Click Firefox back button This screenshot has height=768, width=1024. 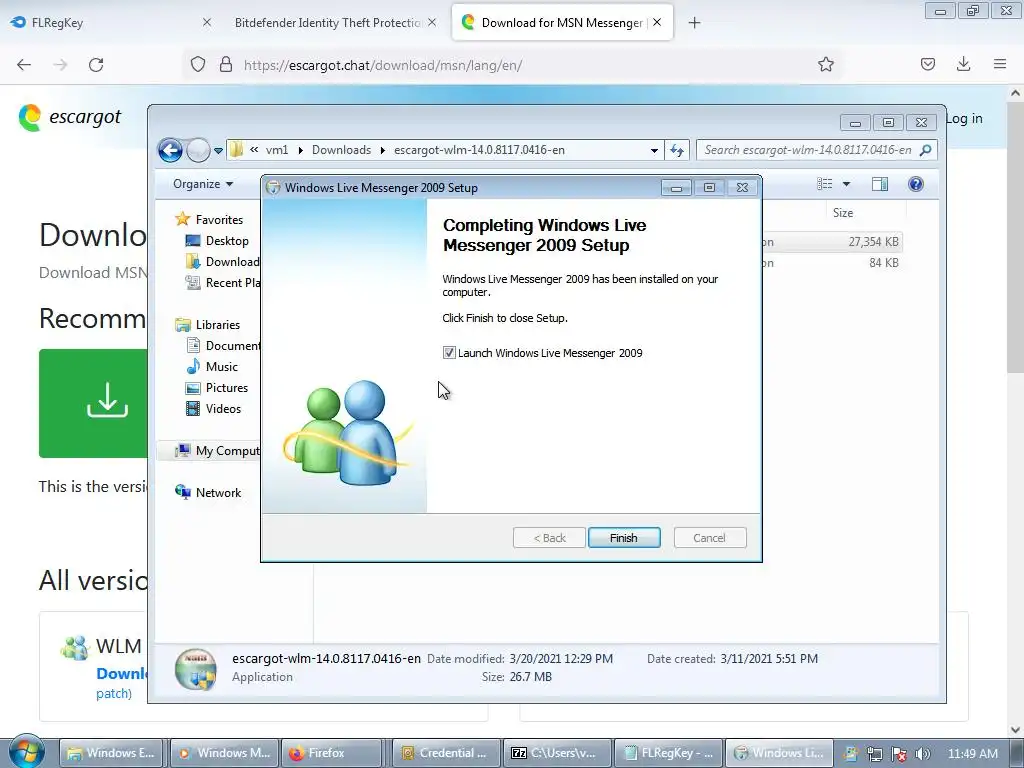24,65
